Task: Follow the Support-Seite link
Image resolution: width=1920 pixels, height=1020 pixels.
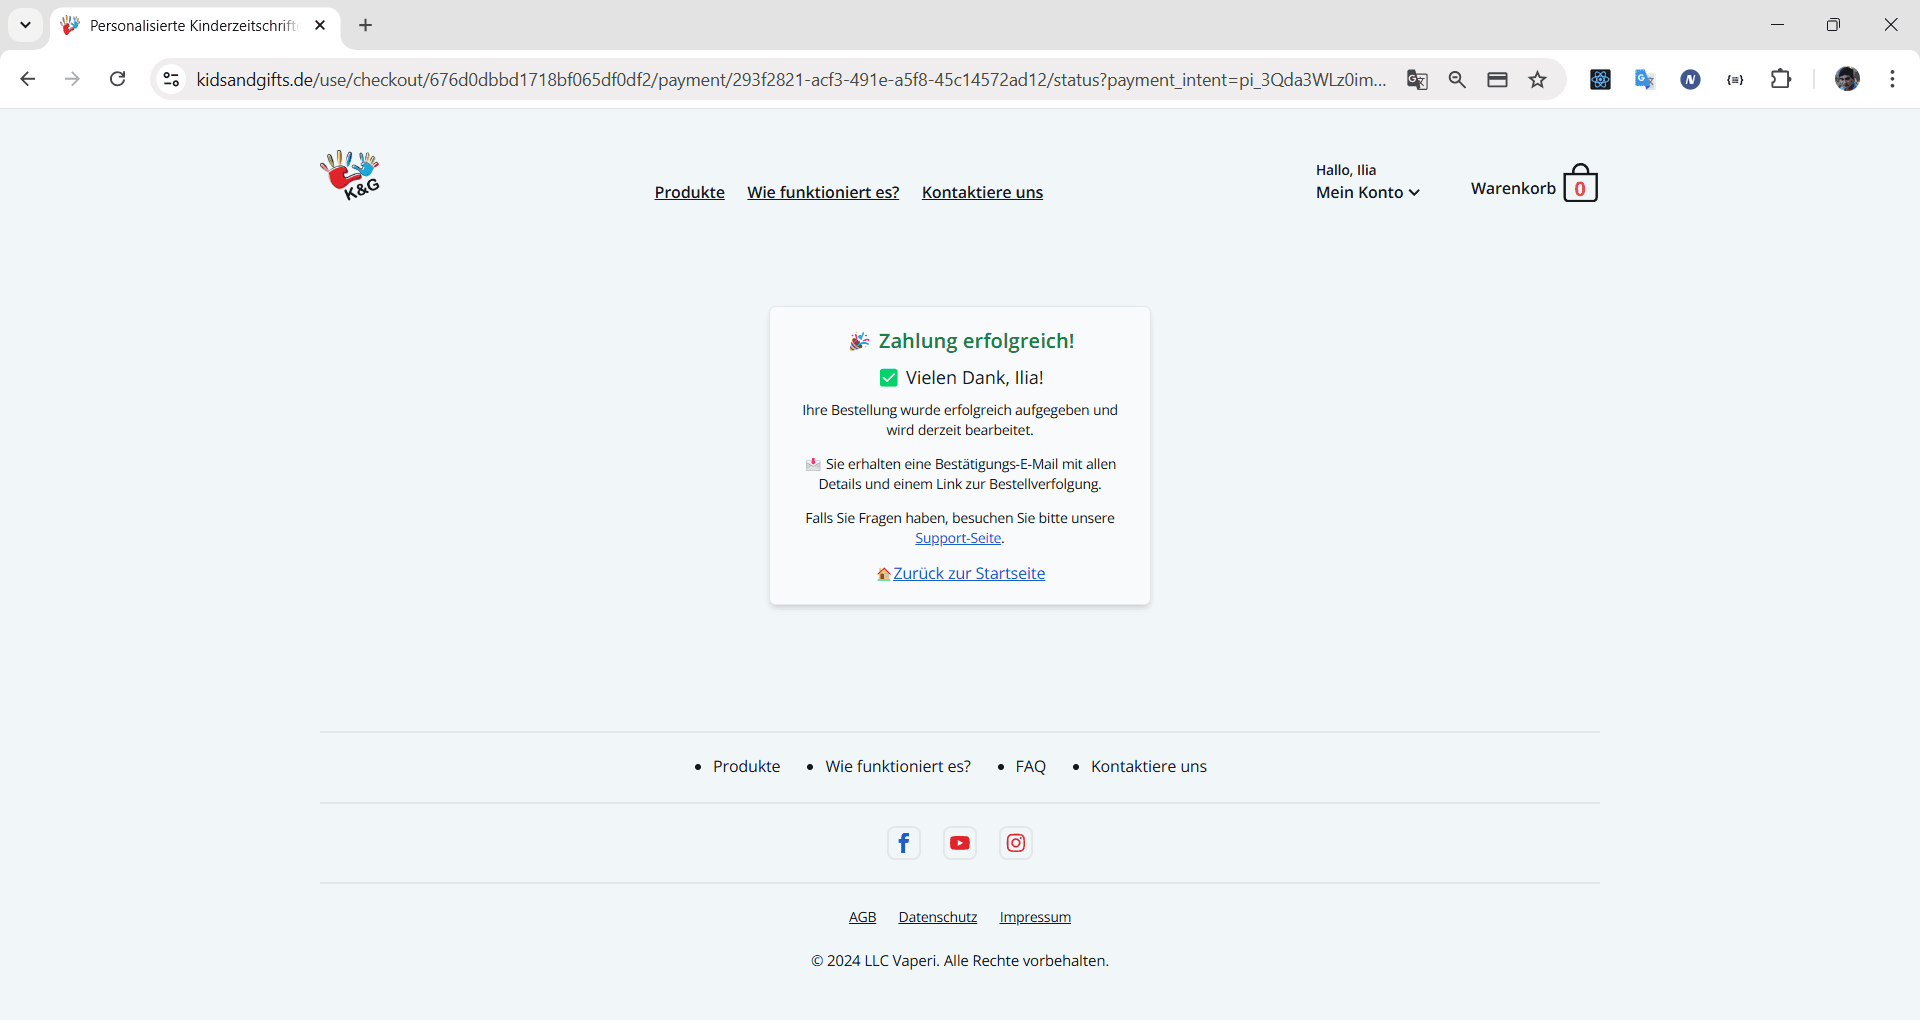Action: coord(958,538)
